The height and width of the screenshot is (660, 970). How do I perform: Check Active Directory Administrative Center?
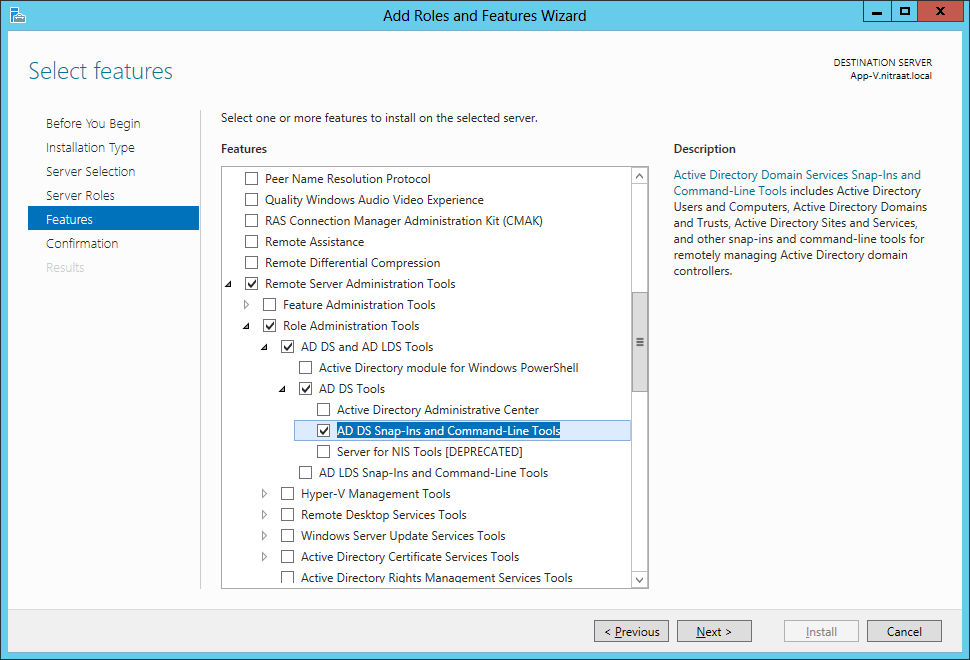(323, 410)
